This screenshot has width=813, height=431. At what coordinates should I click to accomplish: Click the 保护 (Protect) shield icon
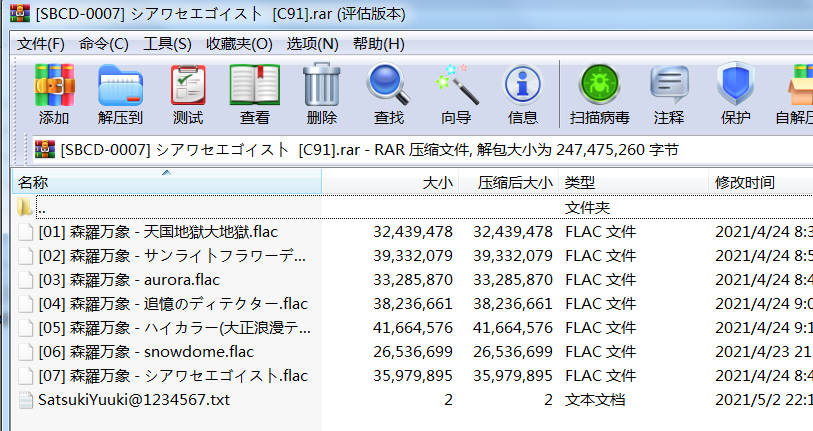(x=735, y=95)
